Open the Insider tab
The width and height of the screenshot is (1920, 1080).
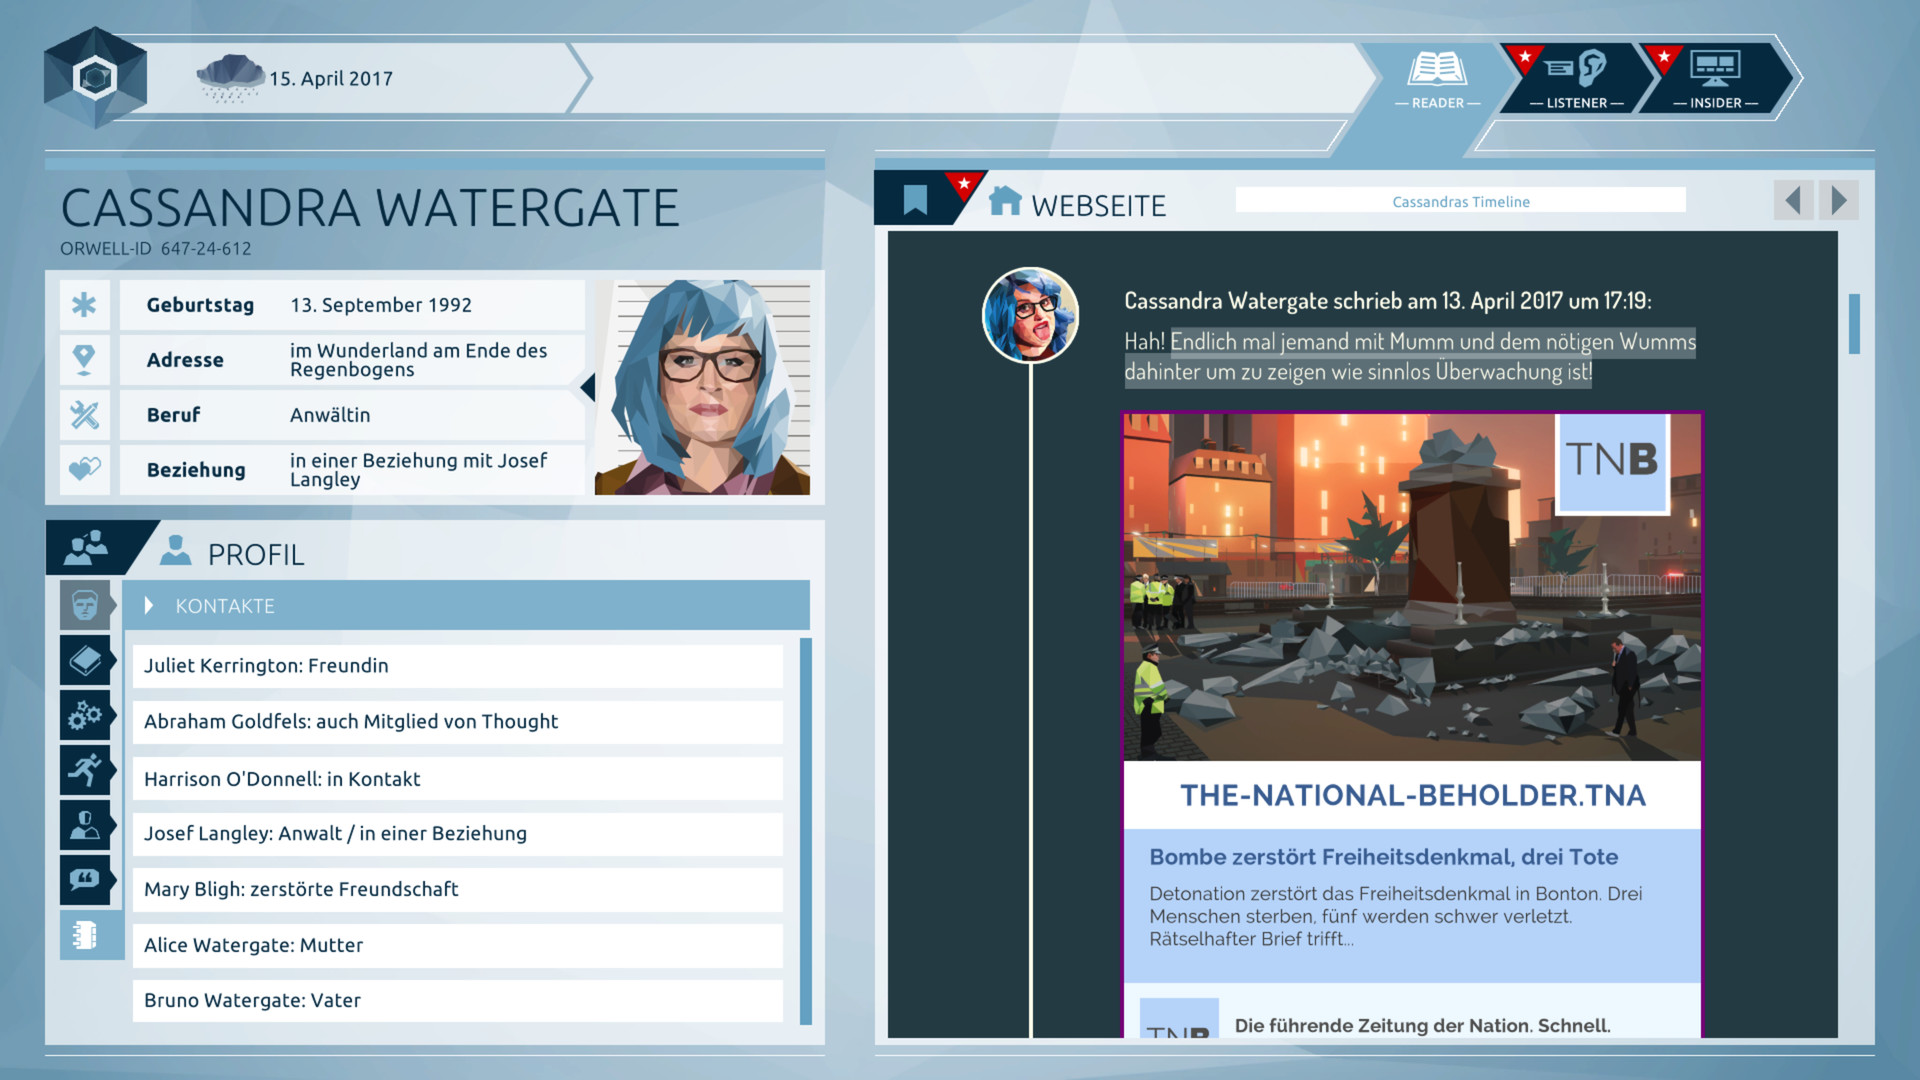[1715, 78]
